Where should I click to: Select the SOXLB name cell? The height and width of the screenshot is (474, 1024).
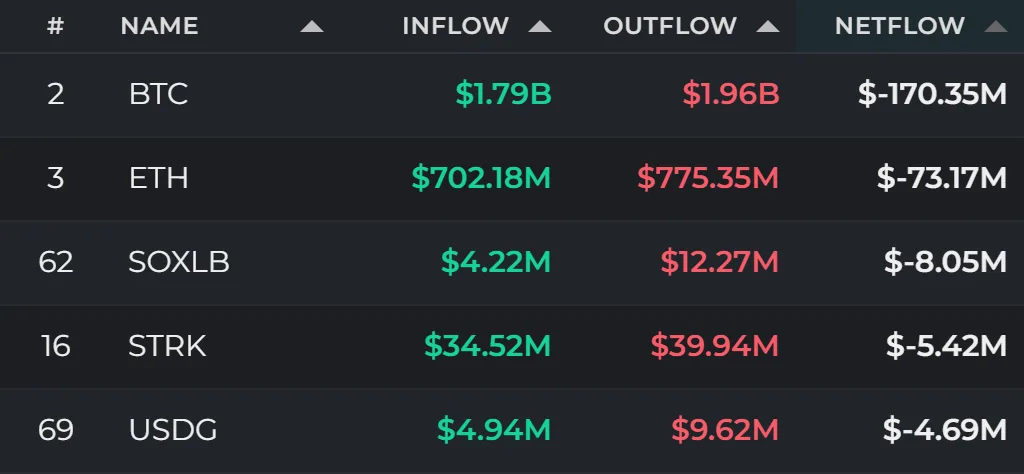179,262
